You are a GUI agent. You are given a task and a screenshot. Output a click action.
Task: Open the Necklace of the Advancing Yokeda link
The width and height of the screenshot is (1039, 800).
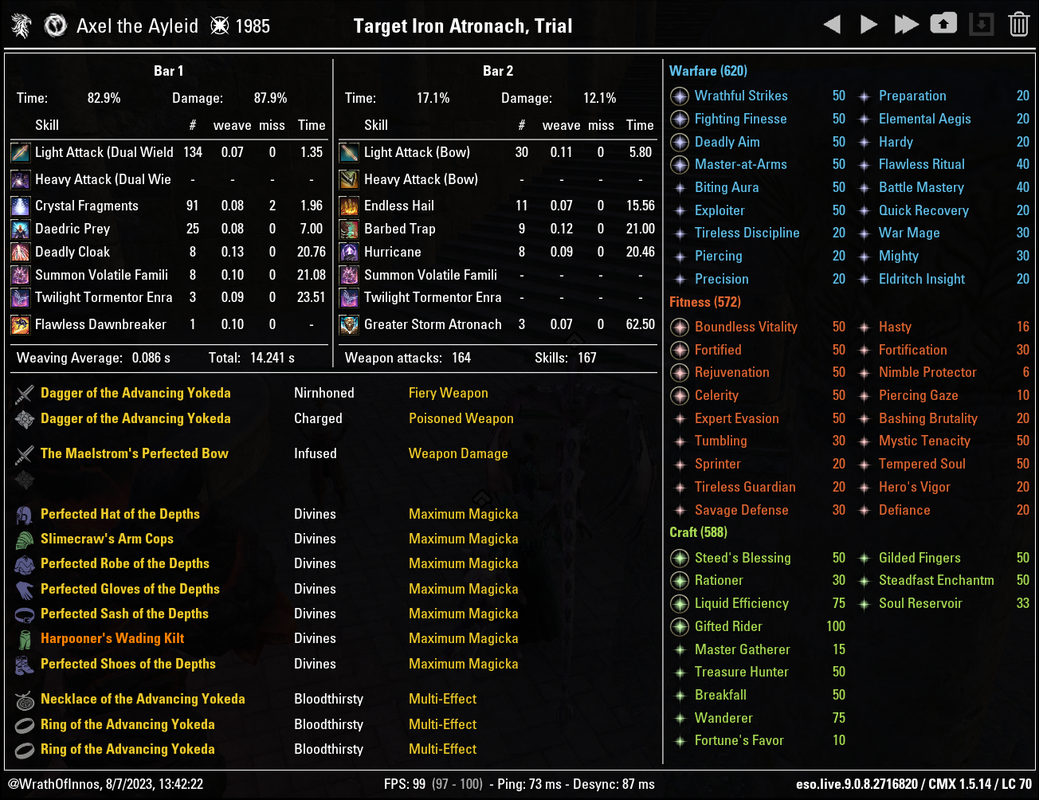[142, 699]
